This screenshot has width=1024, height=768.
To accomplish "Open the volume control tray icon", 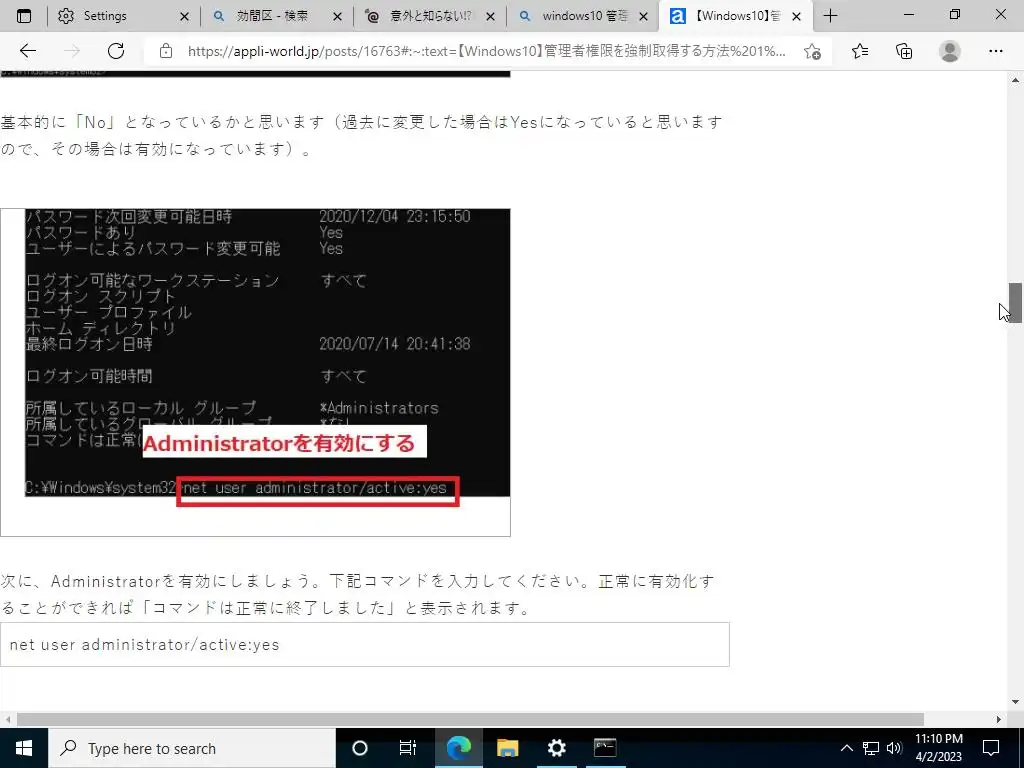I will point(895,748).
